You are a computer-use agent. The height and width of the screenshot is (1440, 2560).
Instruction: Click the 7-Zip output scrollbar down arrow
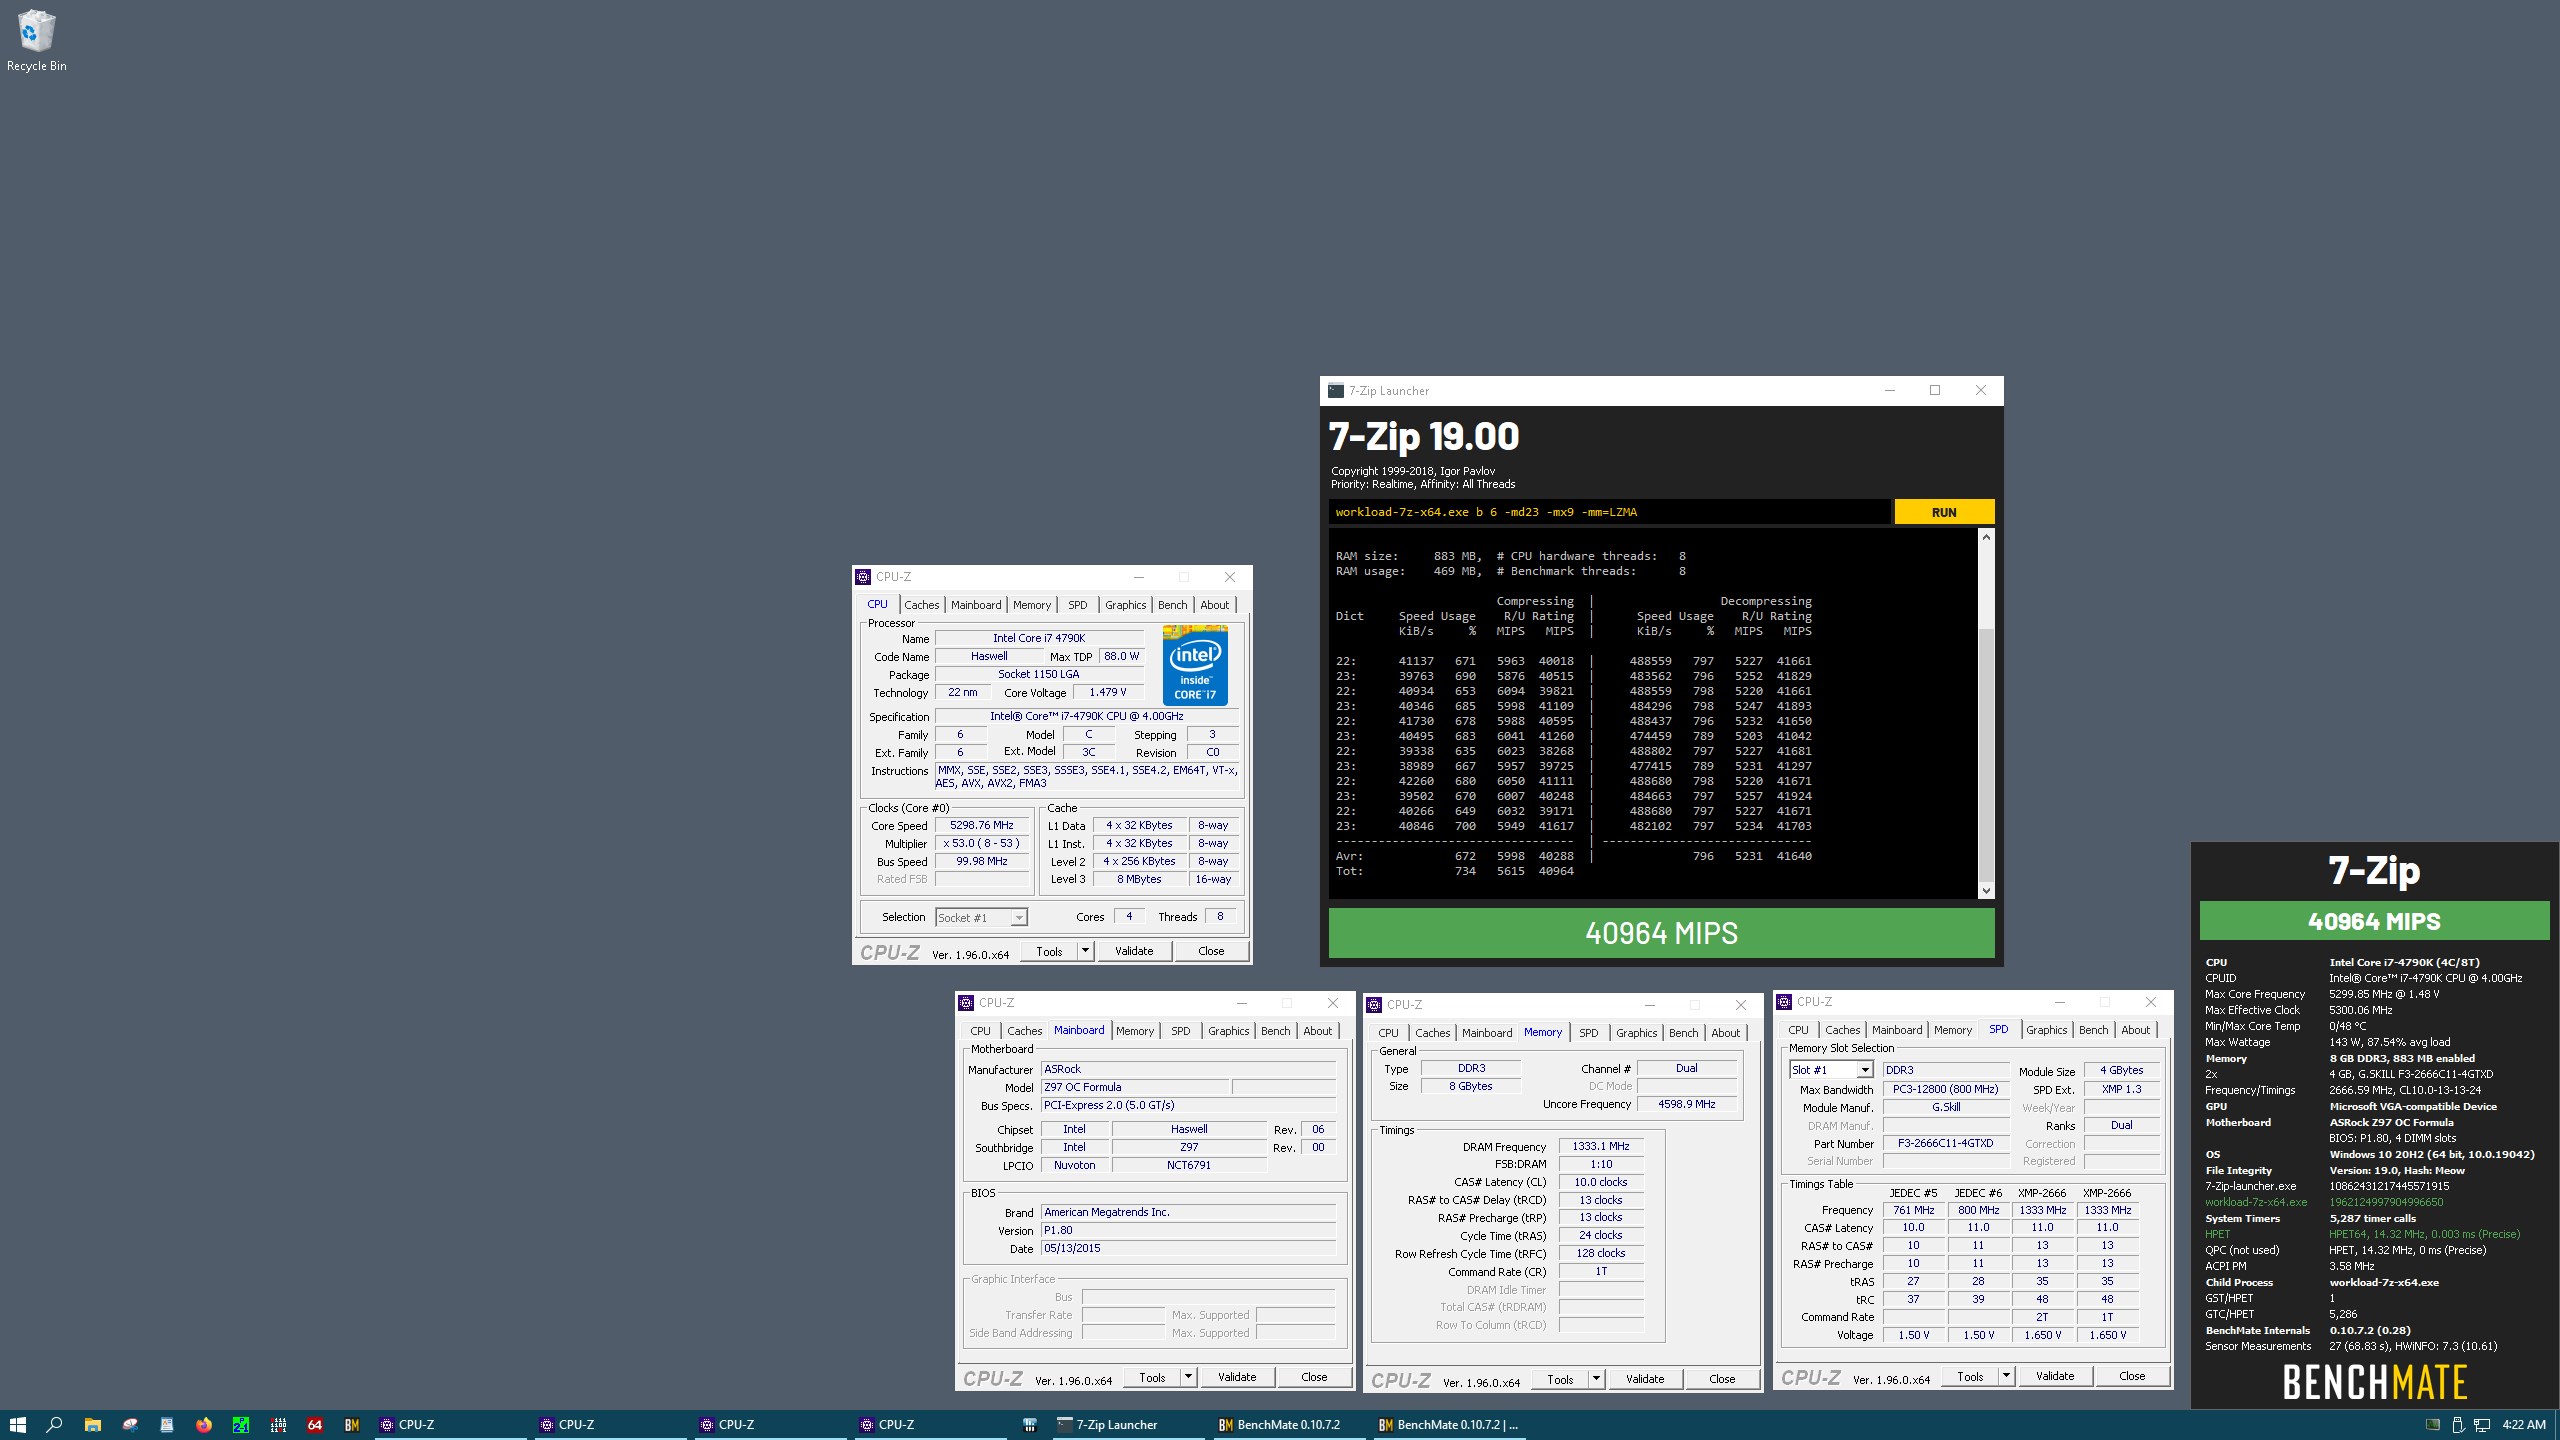(1986, 890)
